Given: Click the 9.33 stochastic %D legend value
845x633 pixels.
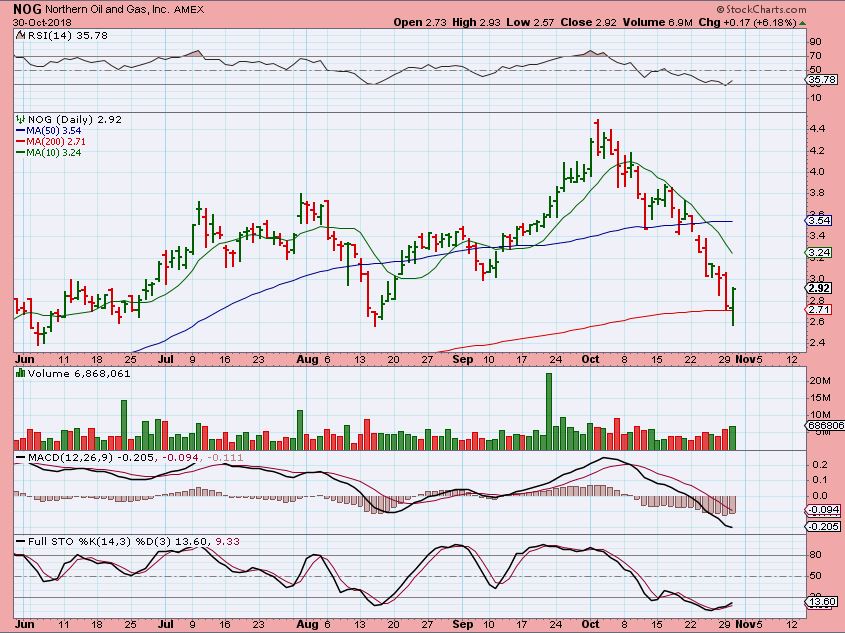Looking at the screenshot, I should pos(227,541).
